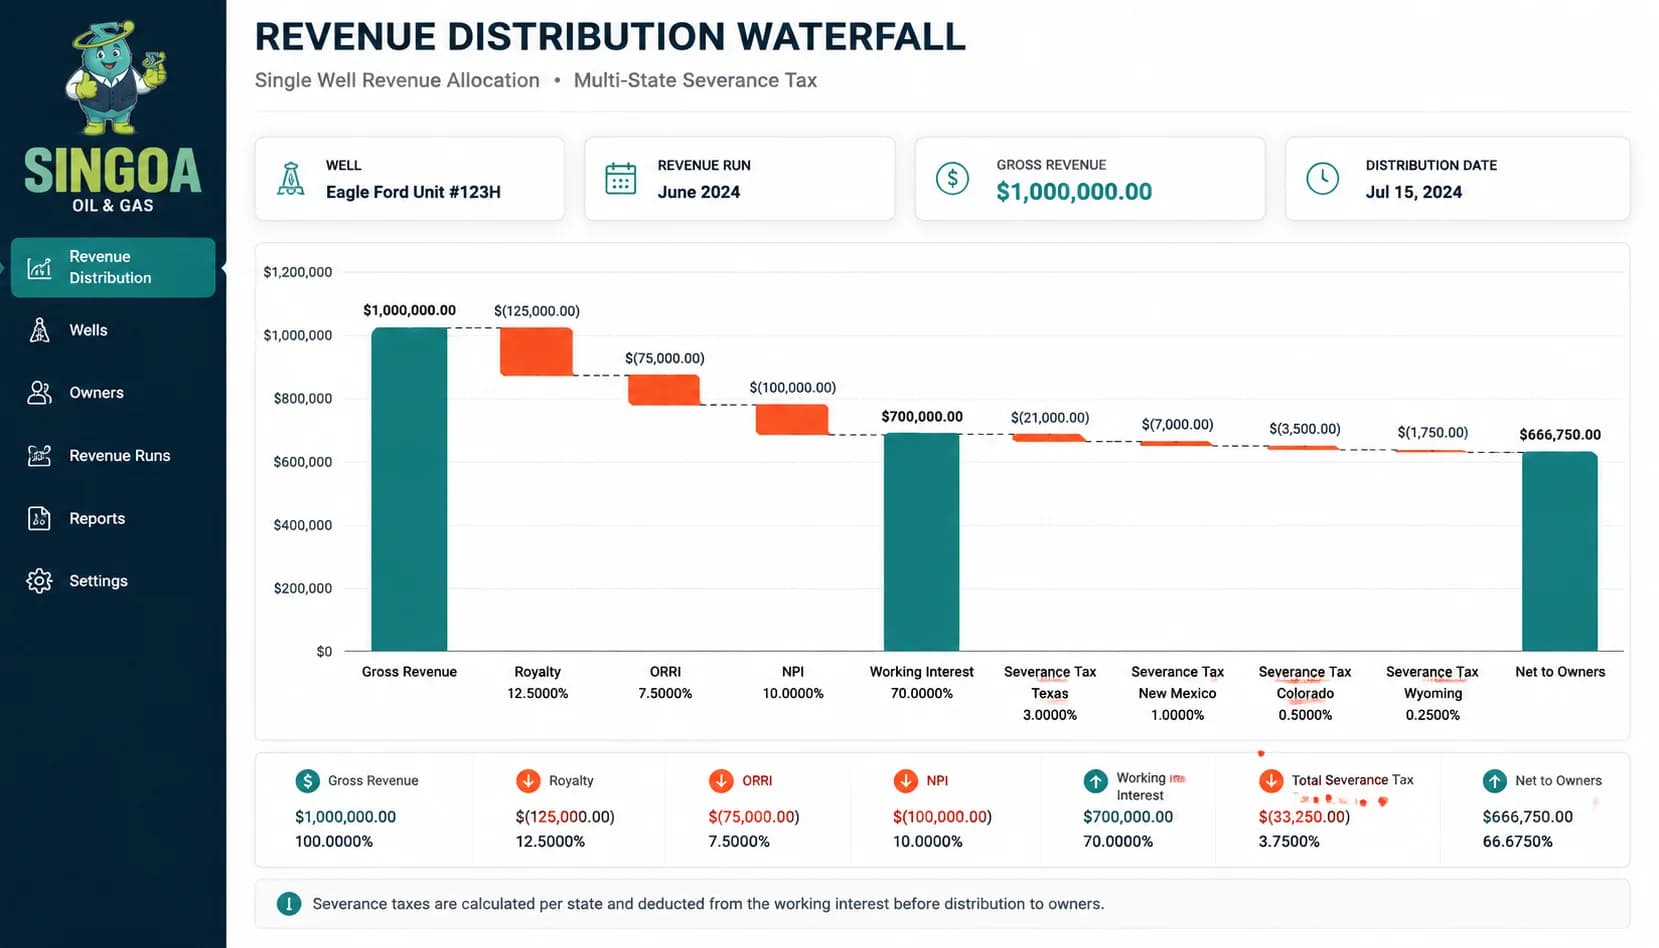Click the Owners people icon in sidebar
This screenshot has height=948, width=1659.
(39, 393)
